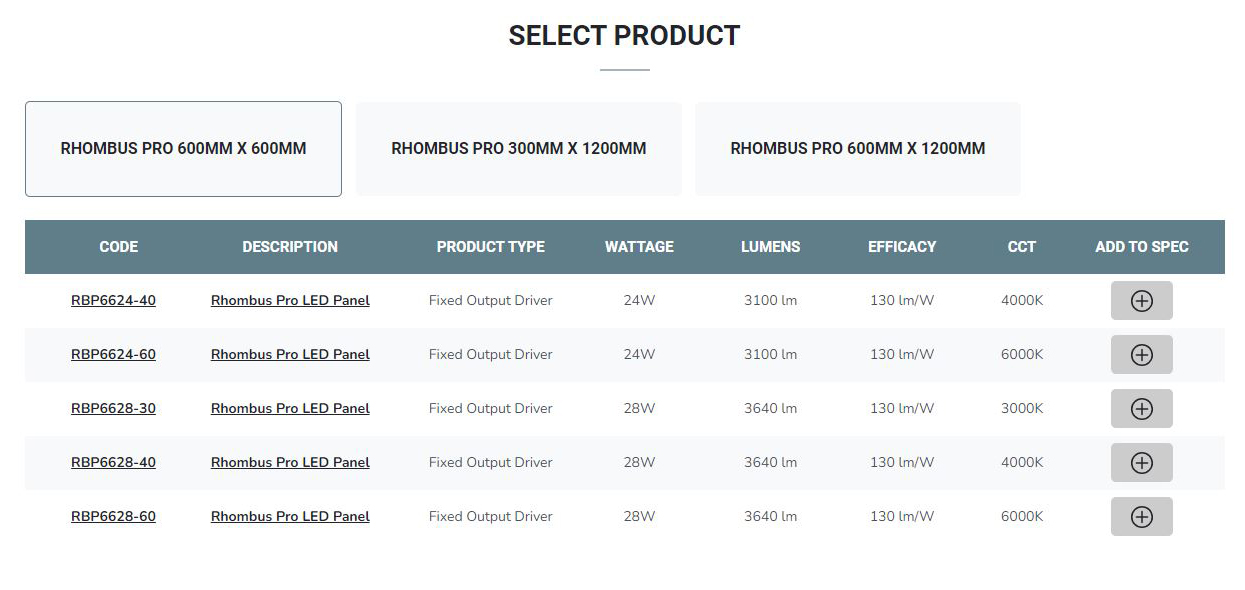Switch to Rhombus Pro 300mm x 1200mm tab
The width and height of the screenshot is (1245, 590).
coord(518,149)
